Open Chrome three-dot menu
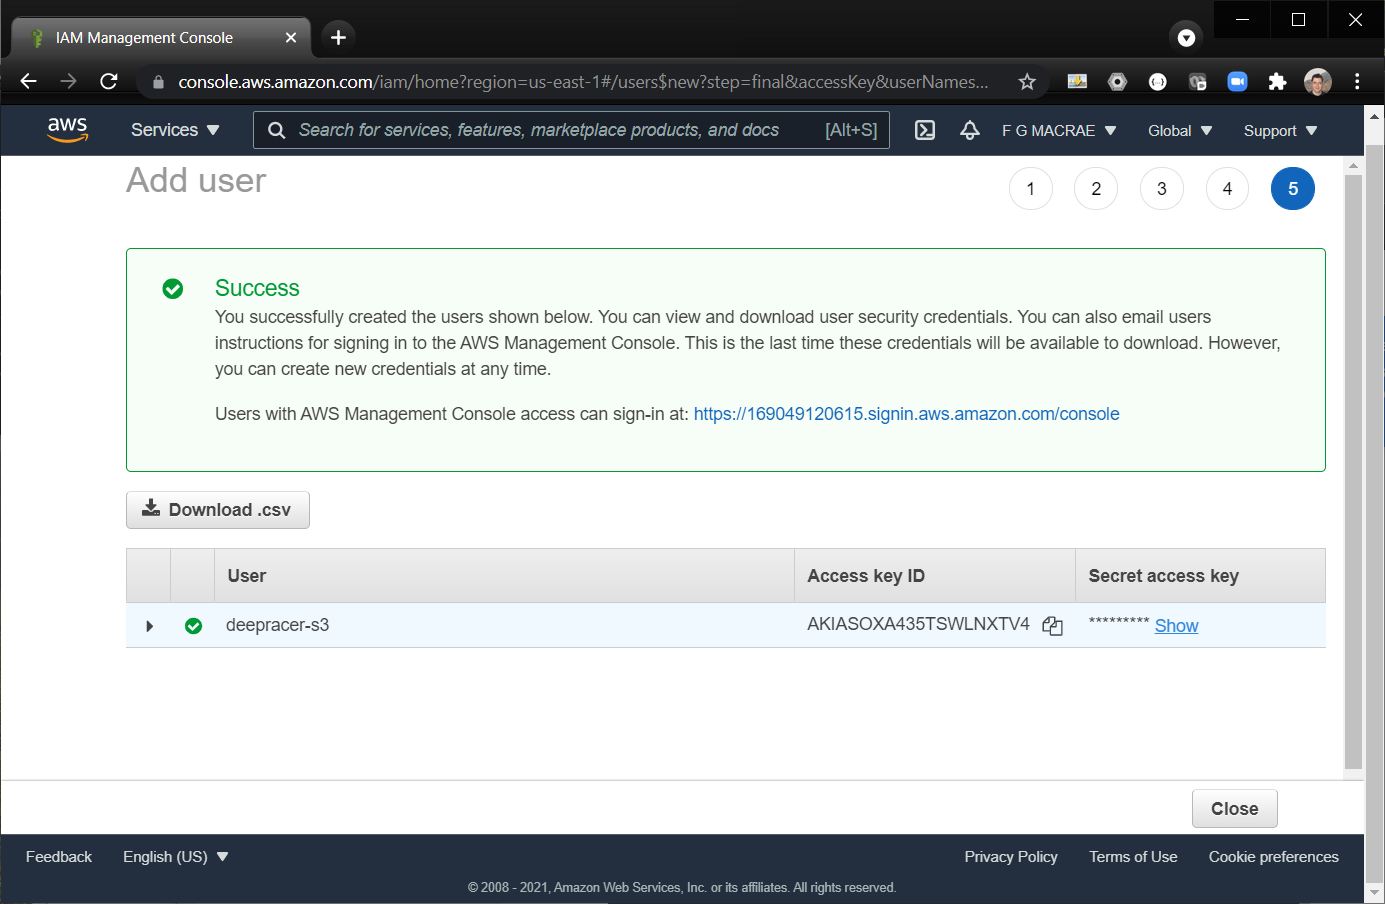The image size is (1385, 904). (x=1357, y=82)
